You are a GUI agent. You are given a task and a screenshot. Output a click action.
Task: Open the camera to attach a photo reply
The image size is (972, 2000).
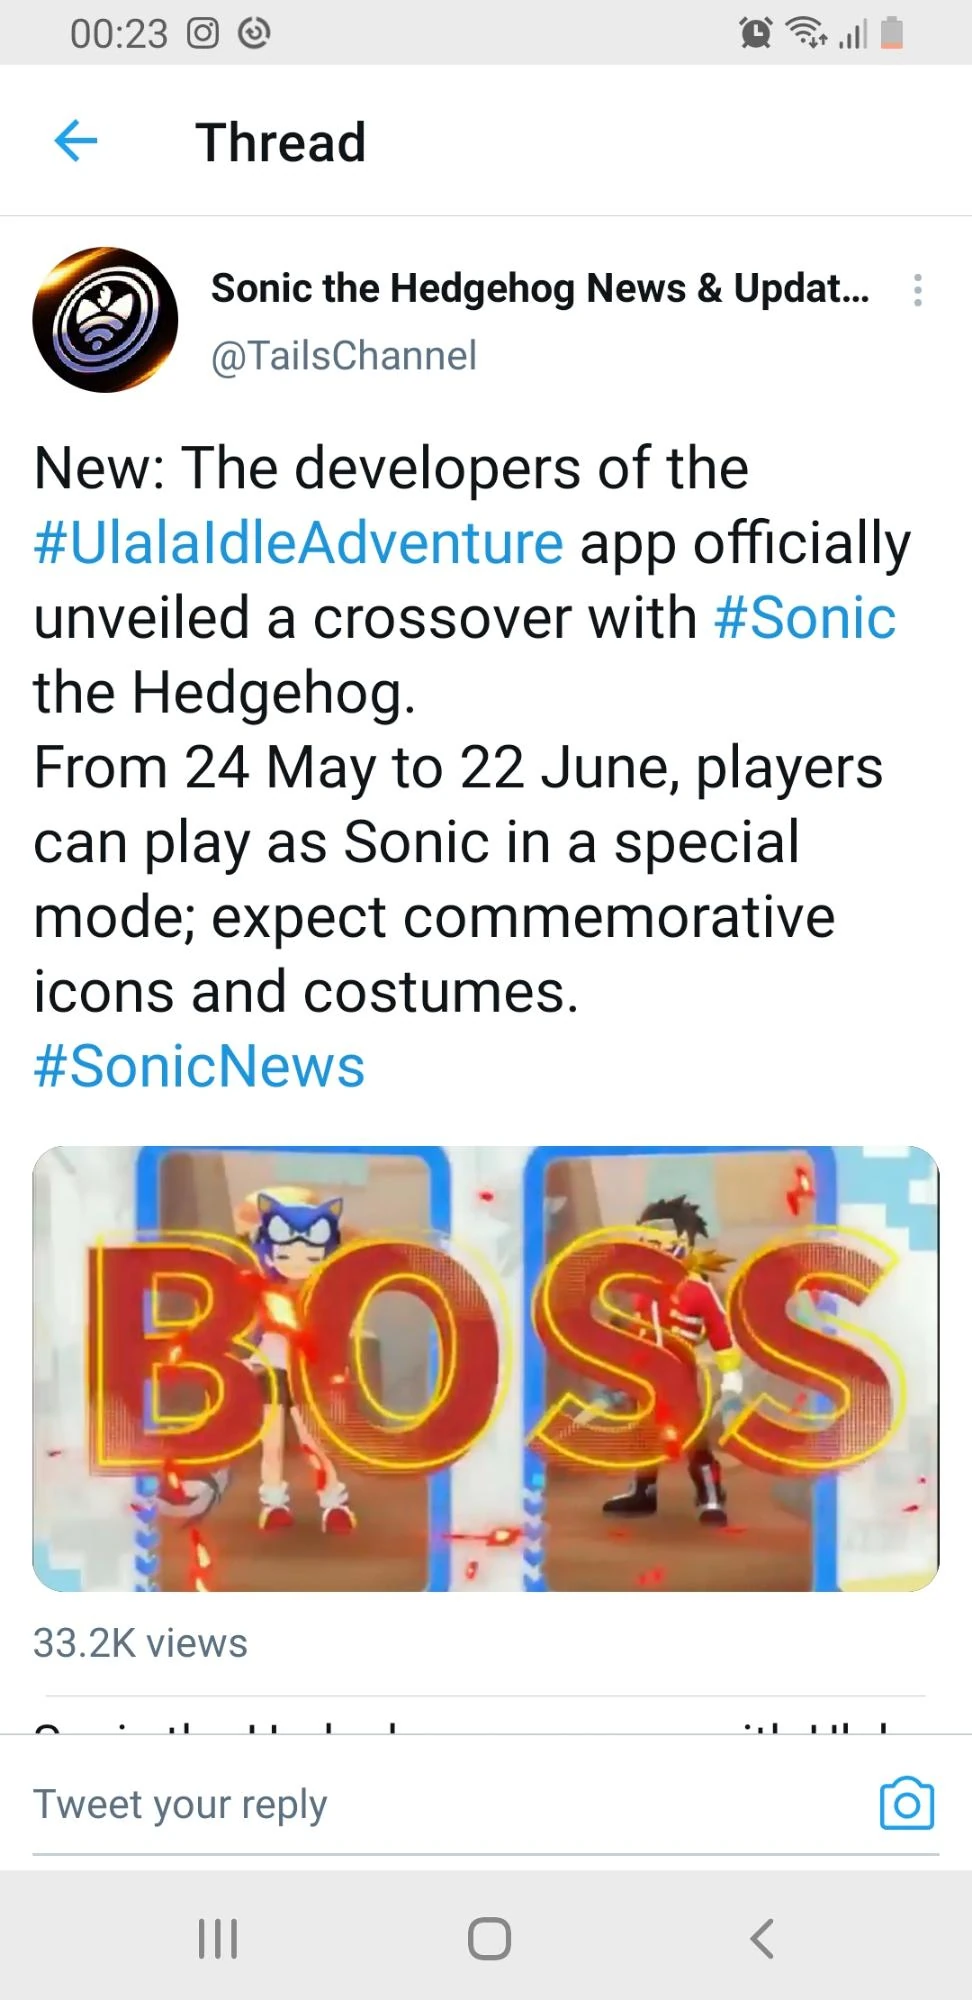[x=907, y=1803]
